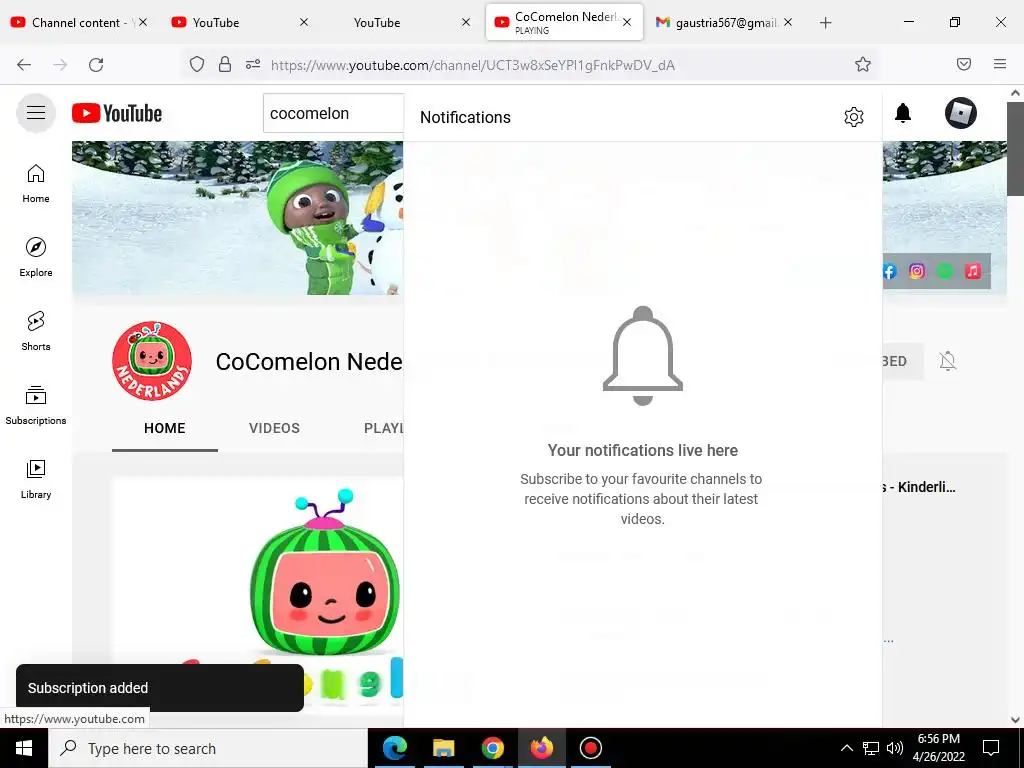
Task: Click the '- Kinderli…' video title
Action: 920,487
